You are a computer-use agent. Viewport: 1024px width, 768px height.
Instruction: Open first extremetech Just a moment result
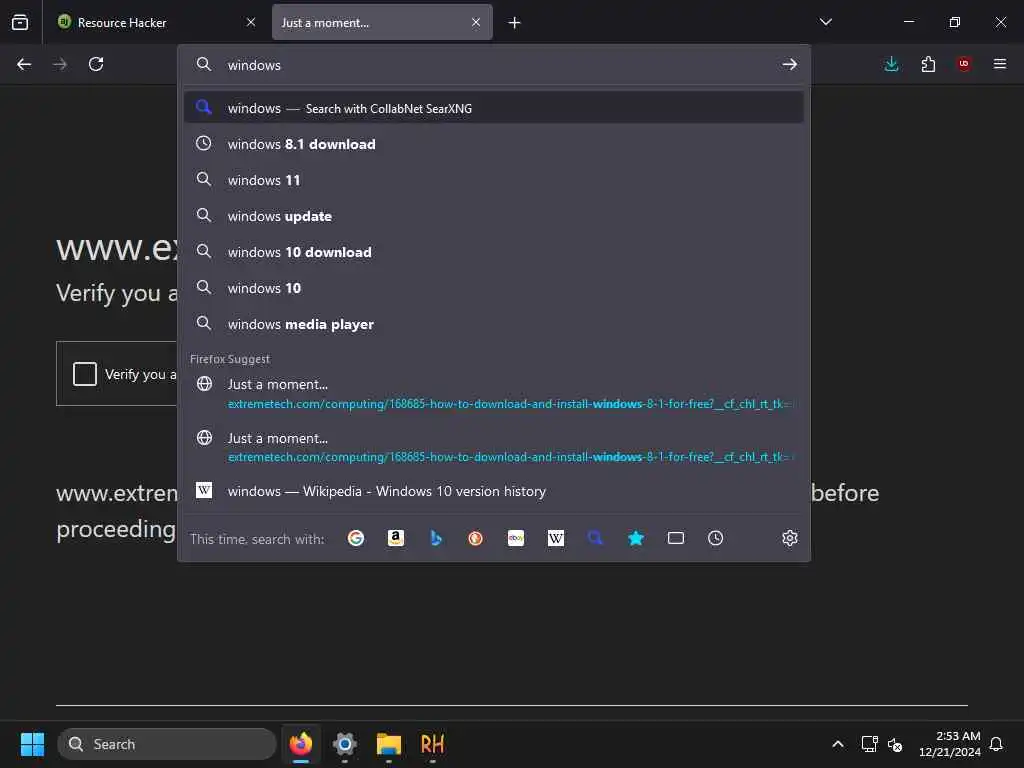(494, 394)
